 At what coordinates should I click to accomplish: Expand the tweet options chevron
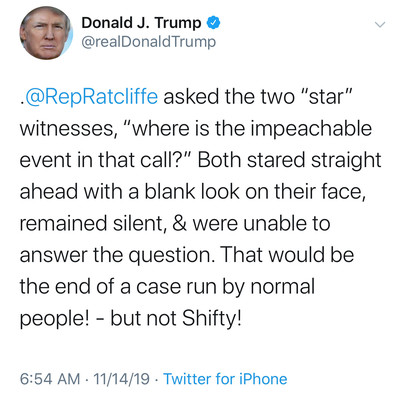pyautogui.click(x=380, y=24)
